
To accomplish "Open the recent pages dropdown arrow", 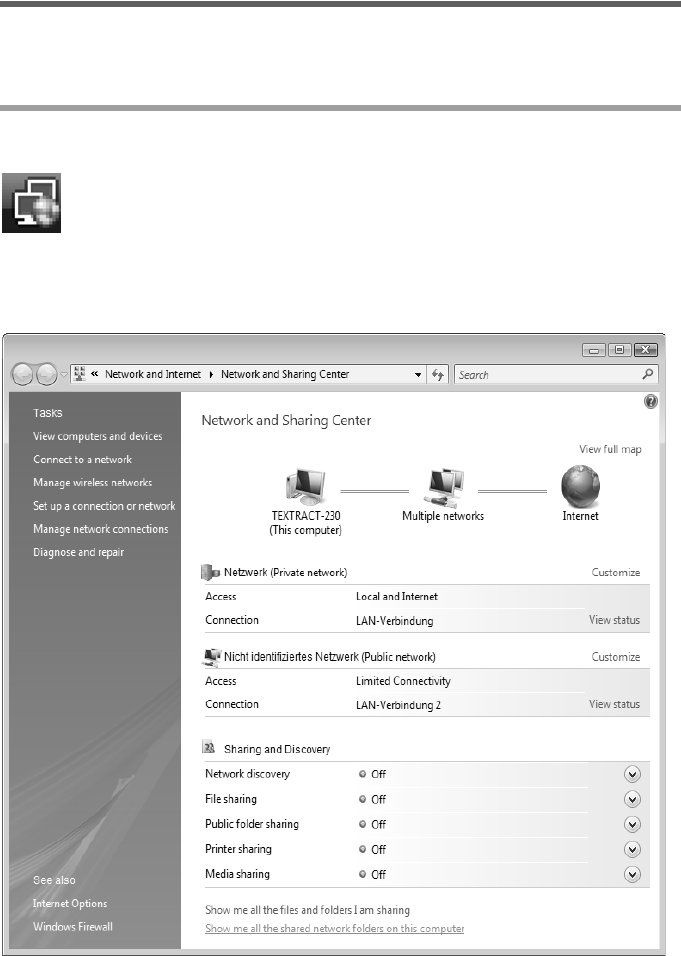I will [x=63, y=375].
